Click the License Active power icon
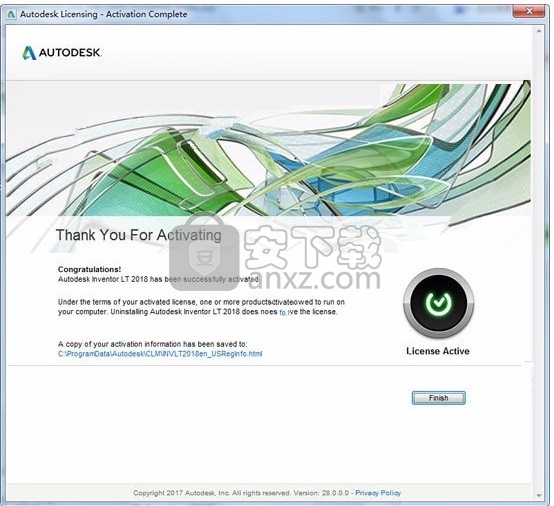Screen dimensions: 554x506 (x=438, y=303)
